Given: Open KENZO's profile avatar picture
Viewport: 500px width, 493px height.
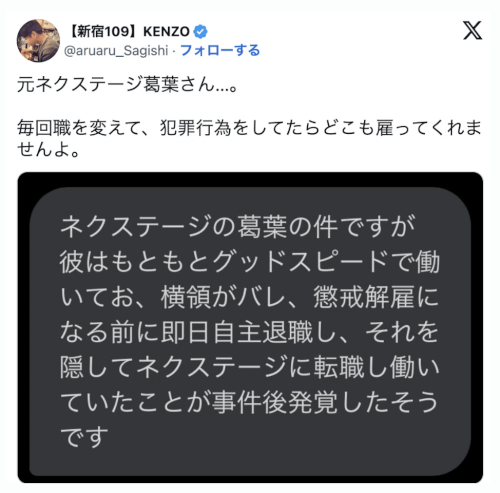Looking at the screenshot, I should pyautogui.click(x=38, y=41).
